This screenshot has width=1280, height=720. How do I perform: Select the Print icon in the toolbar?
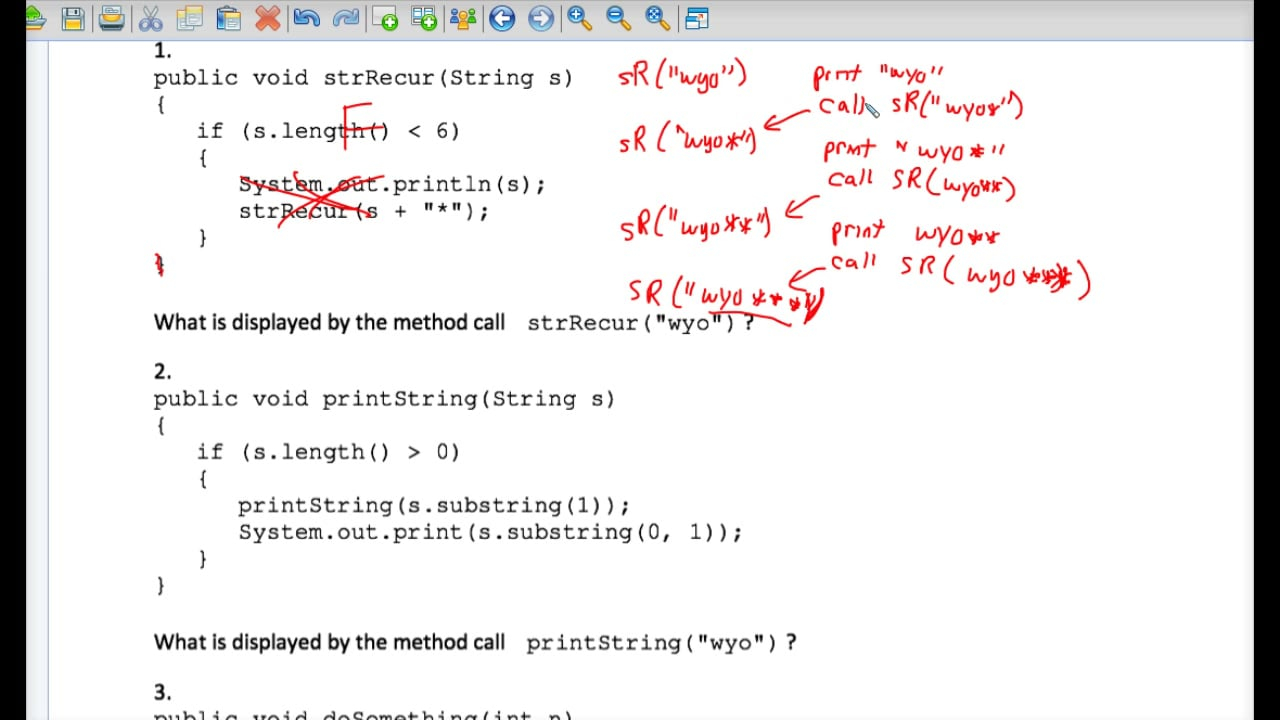point(112,18)
